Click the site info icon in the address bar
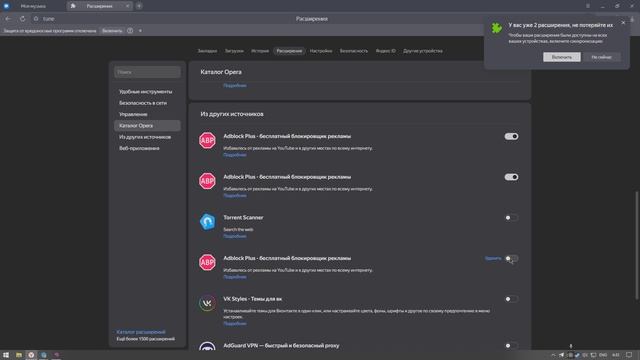 click(36, 19)
